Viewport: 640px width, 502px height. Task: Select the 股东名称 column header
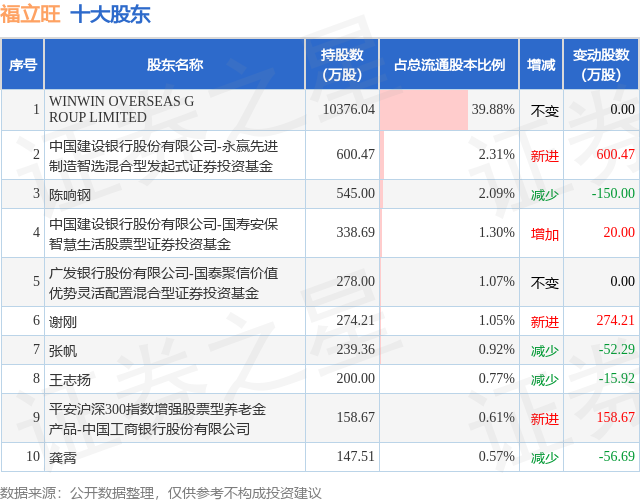(175, 64)
